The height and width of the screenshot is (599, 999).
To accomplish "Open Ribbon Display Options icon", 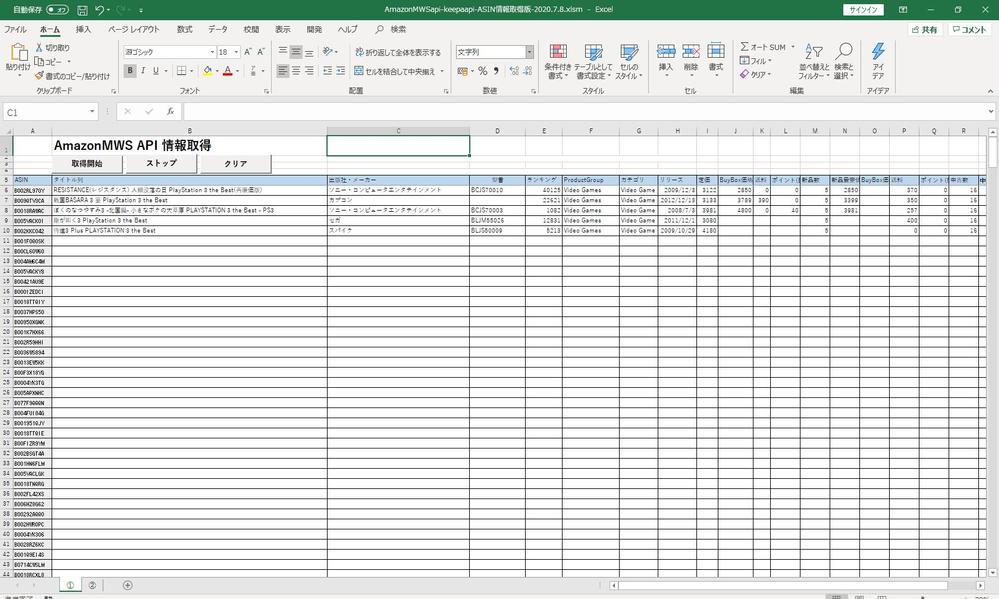I will pos(903,10).
